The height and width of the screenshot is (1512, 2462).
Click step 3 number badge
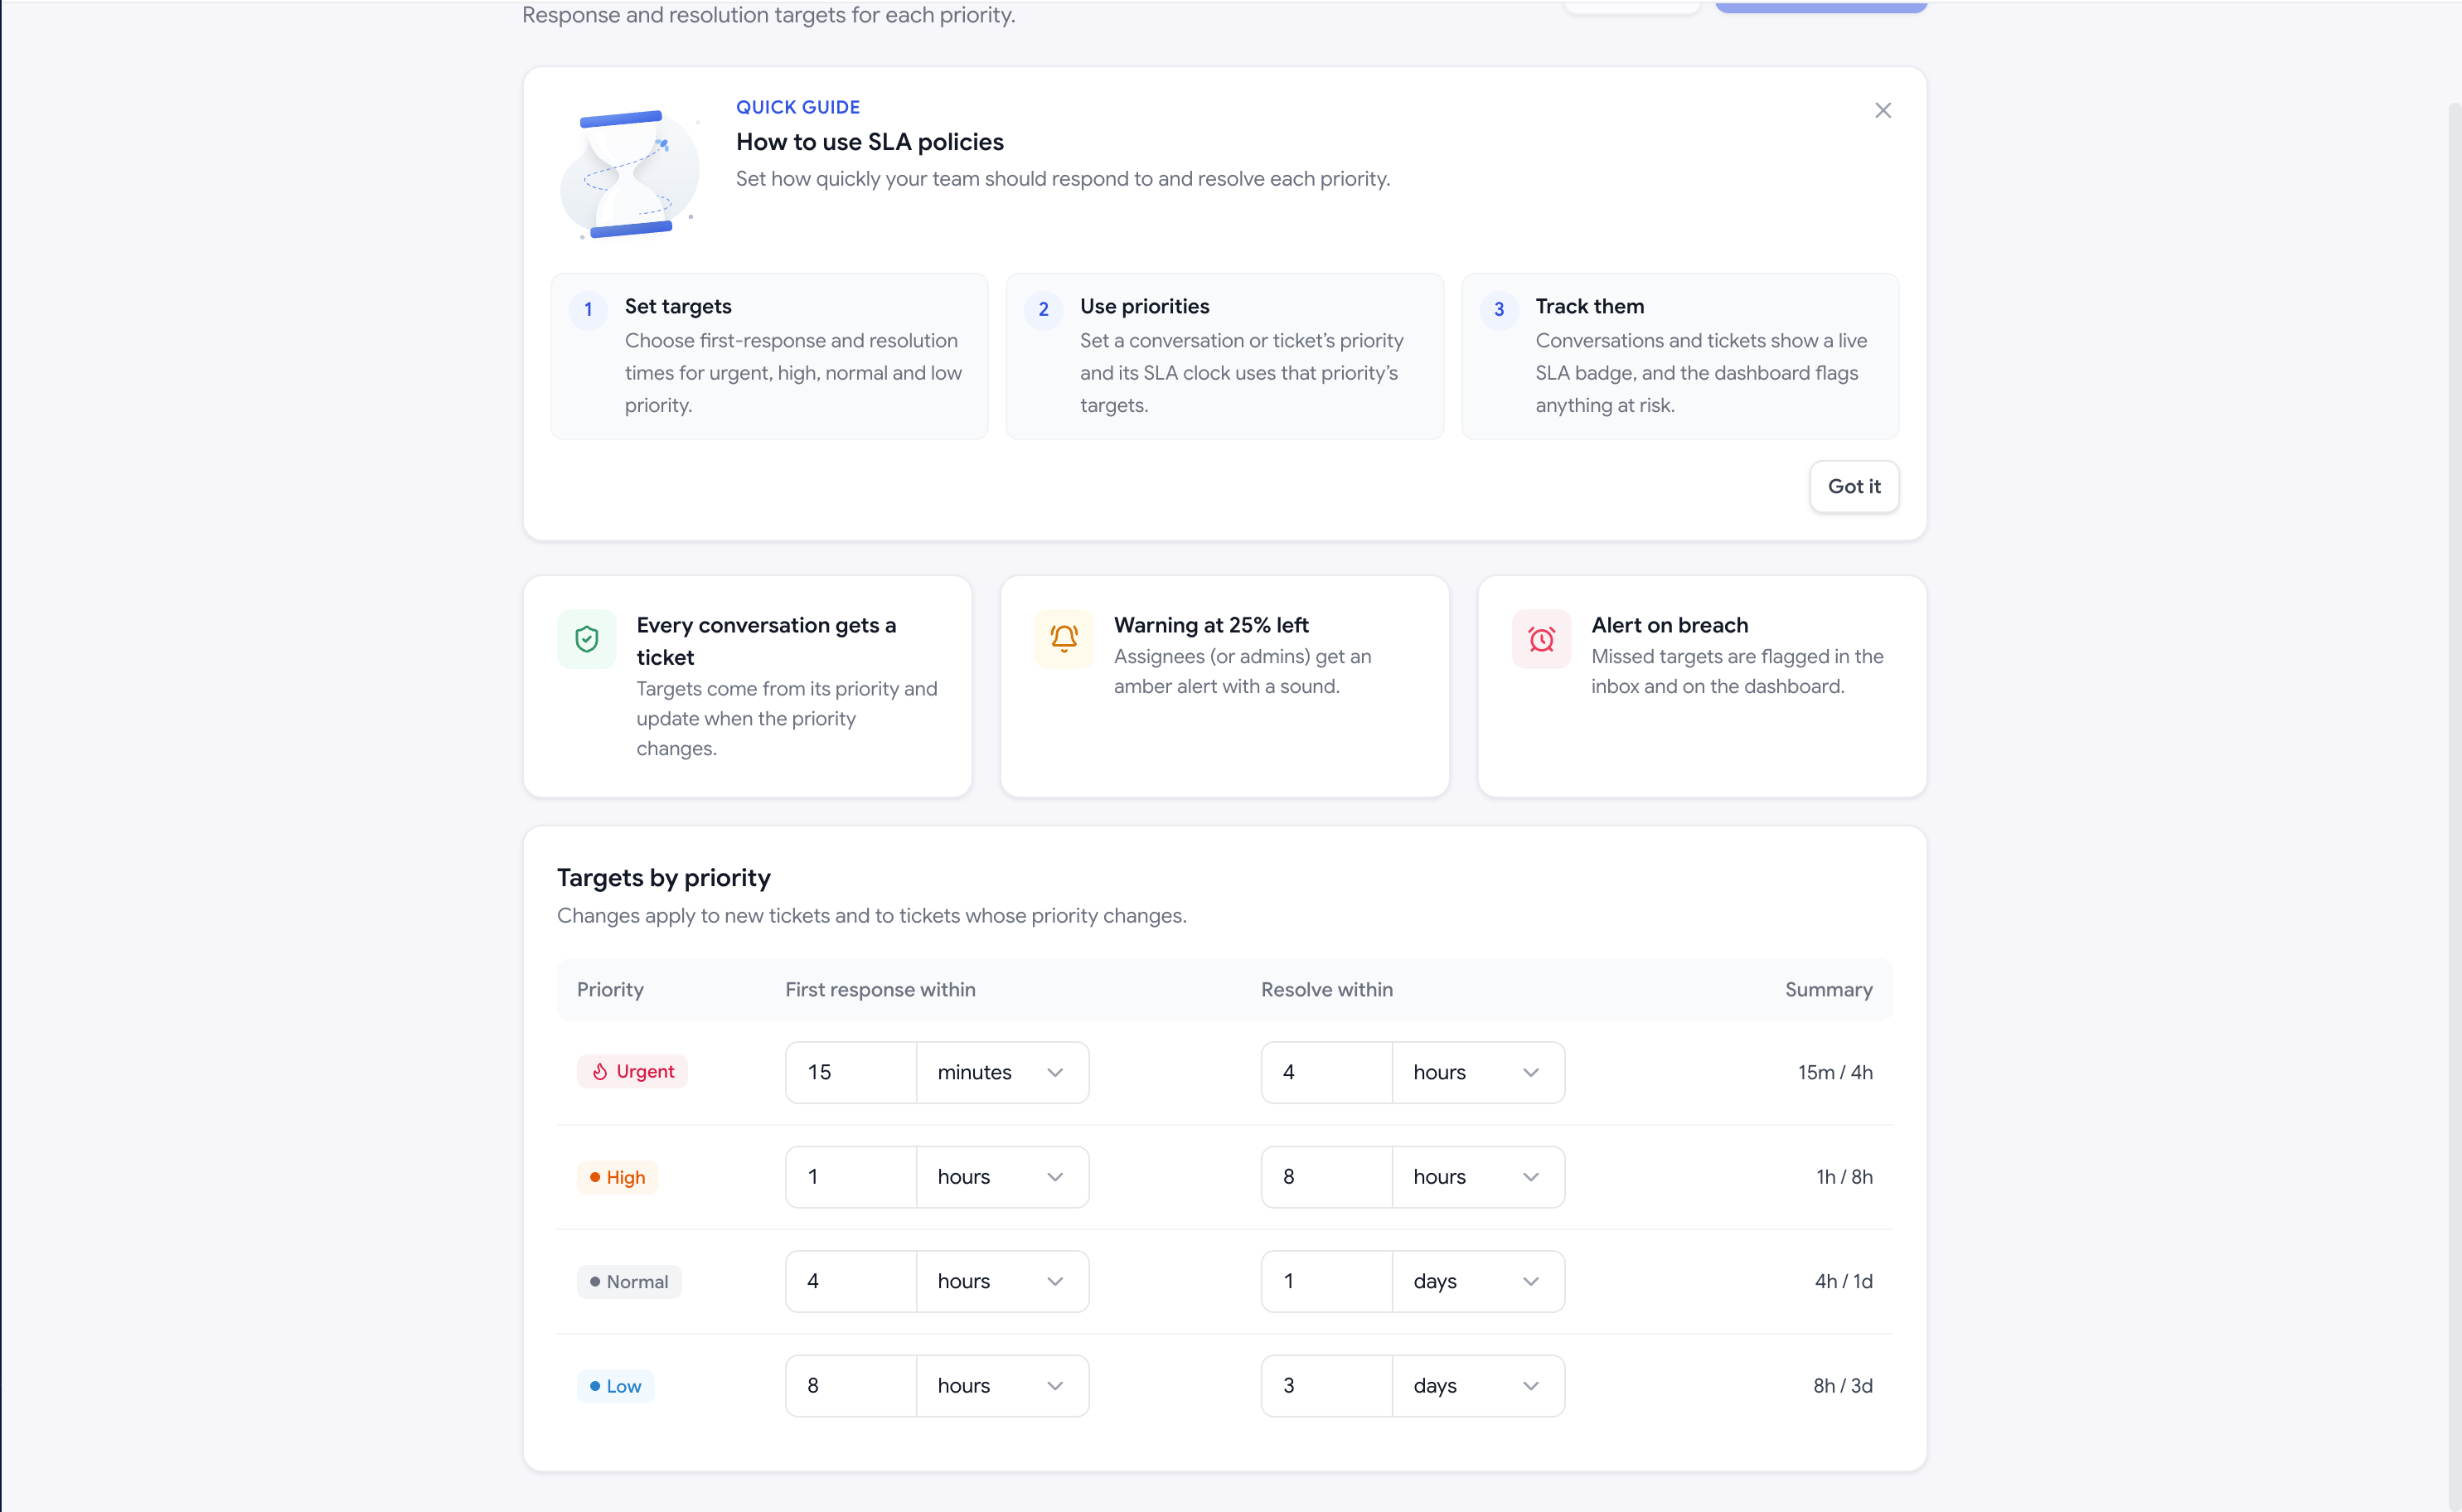tap(1498, 309)
